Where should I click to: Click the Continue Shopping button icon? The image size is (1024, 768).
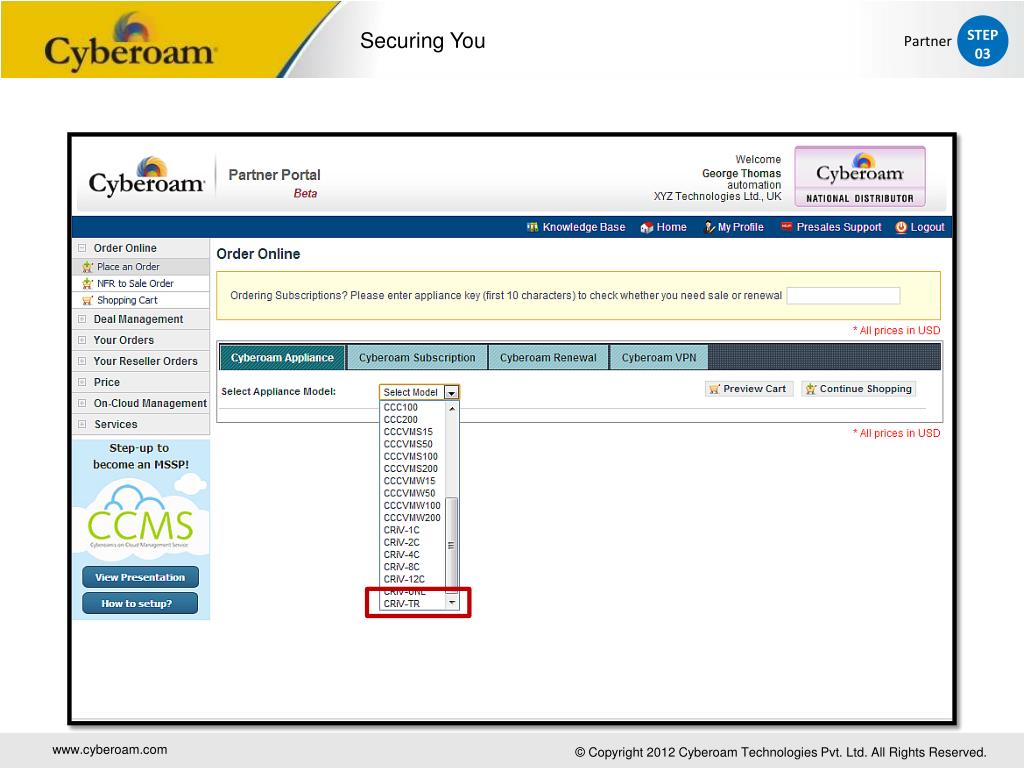(811, 389)
